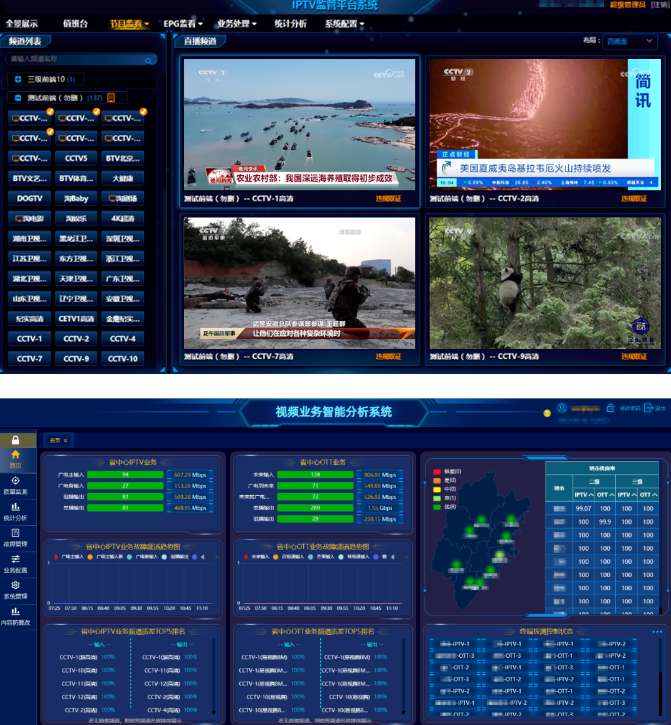Open the 布局 layout dropdown

tap(630, 41)
